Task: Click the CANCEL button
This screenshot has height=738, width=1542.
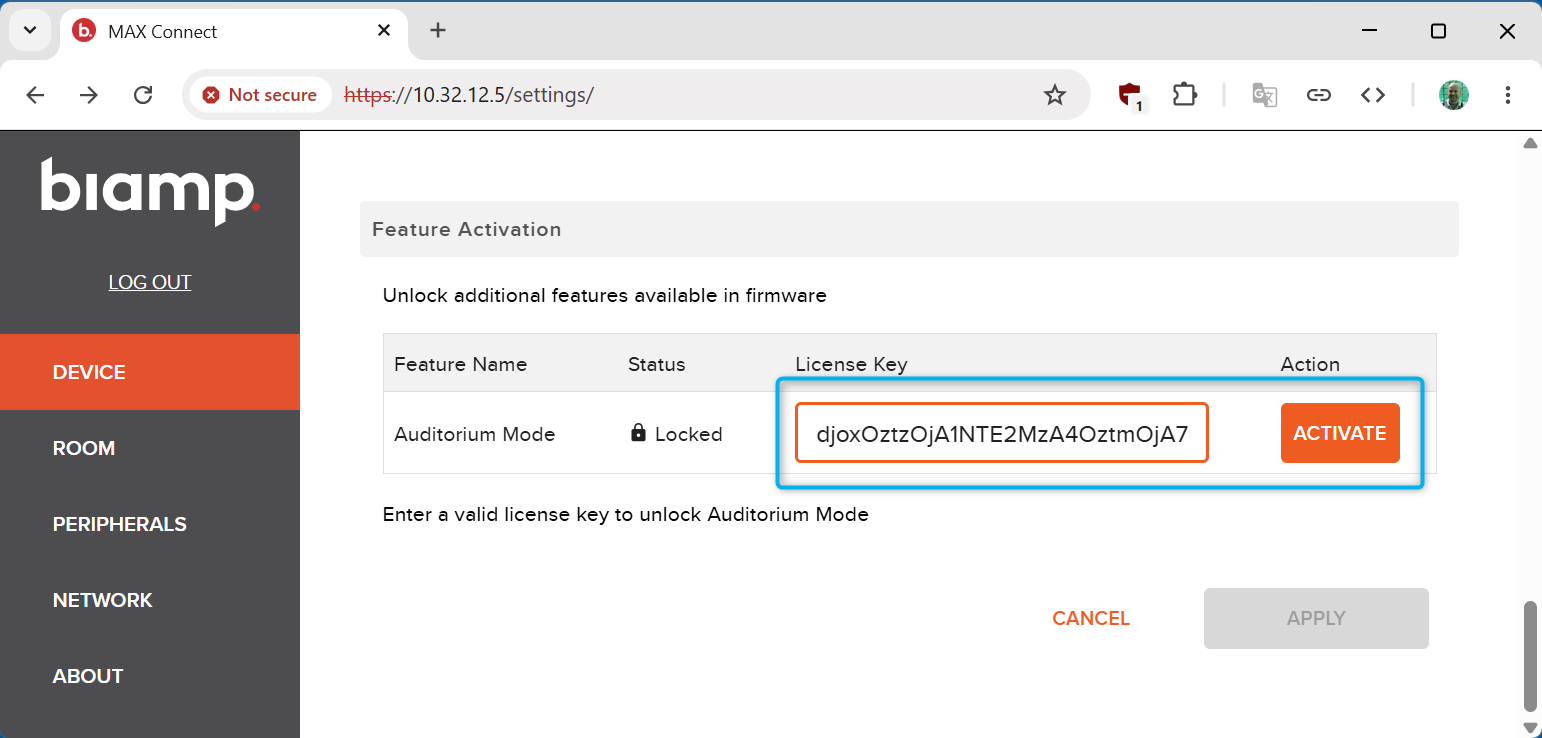Action: (1091, 618)
